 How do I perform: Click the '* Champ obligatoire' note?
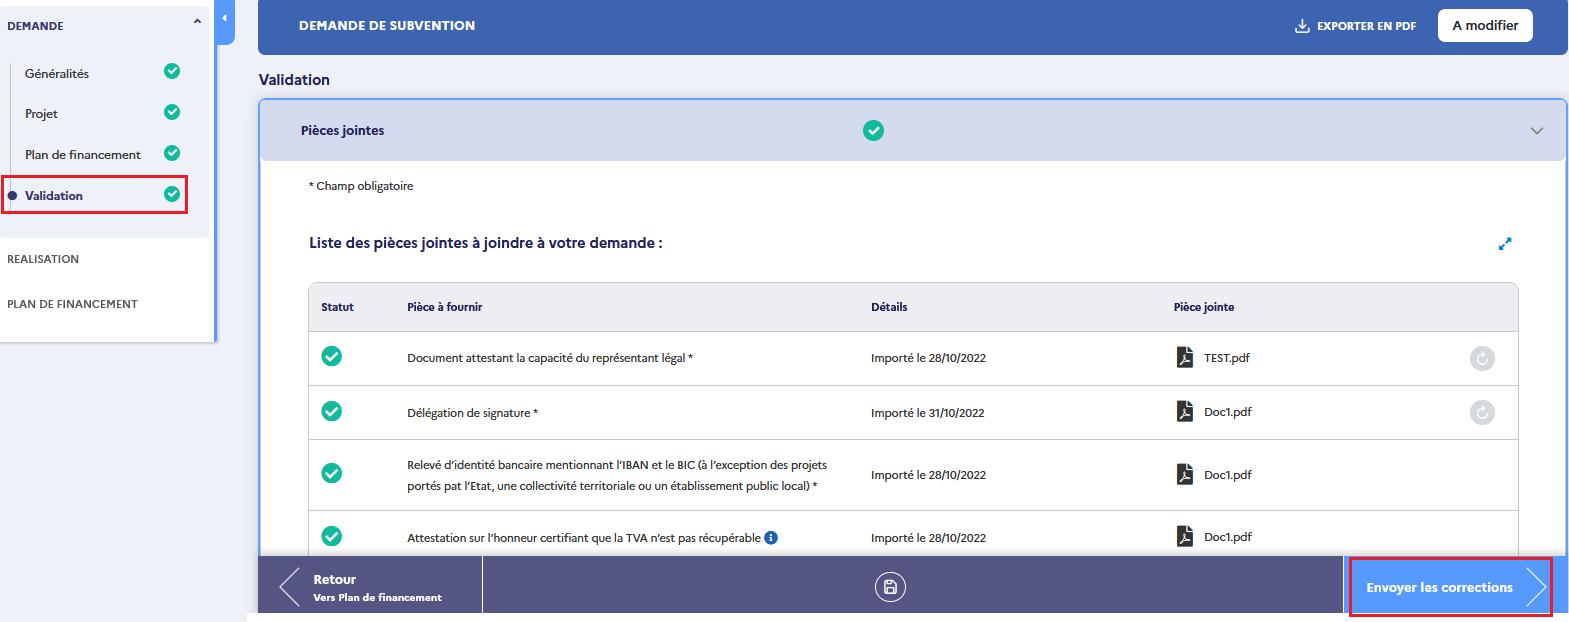[361, 186]
